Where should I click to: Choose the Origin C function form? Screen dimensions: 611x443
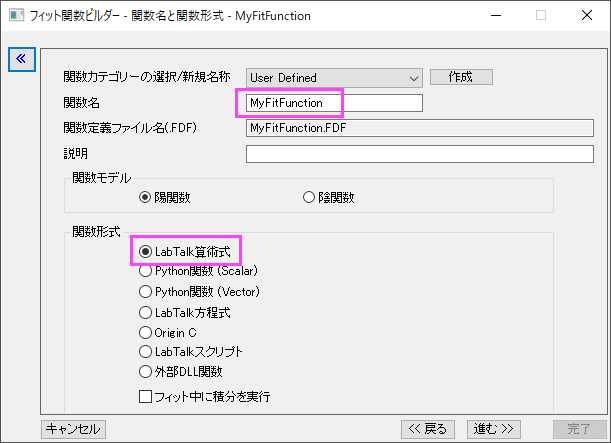(145, 333)
